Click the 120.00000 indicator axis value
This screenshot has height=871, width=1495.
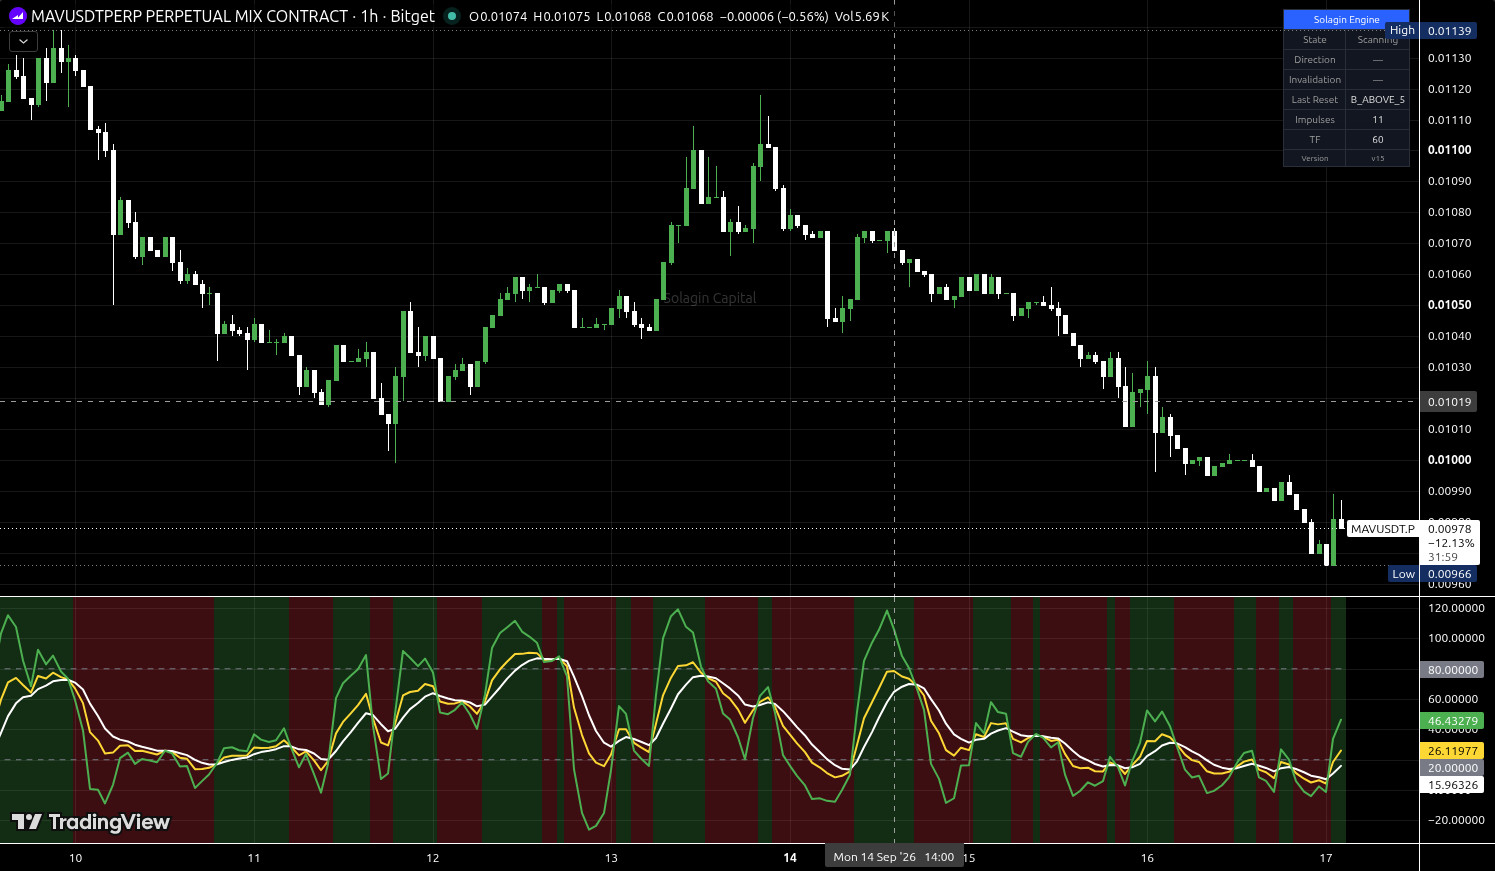tap(1456, 608)
